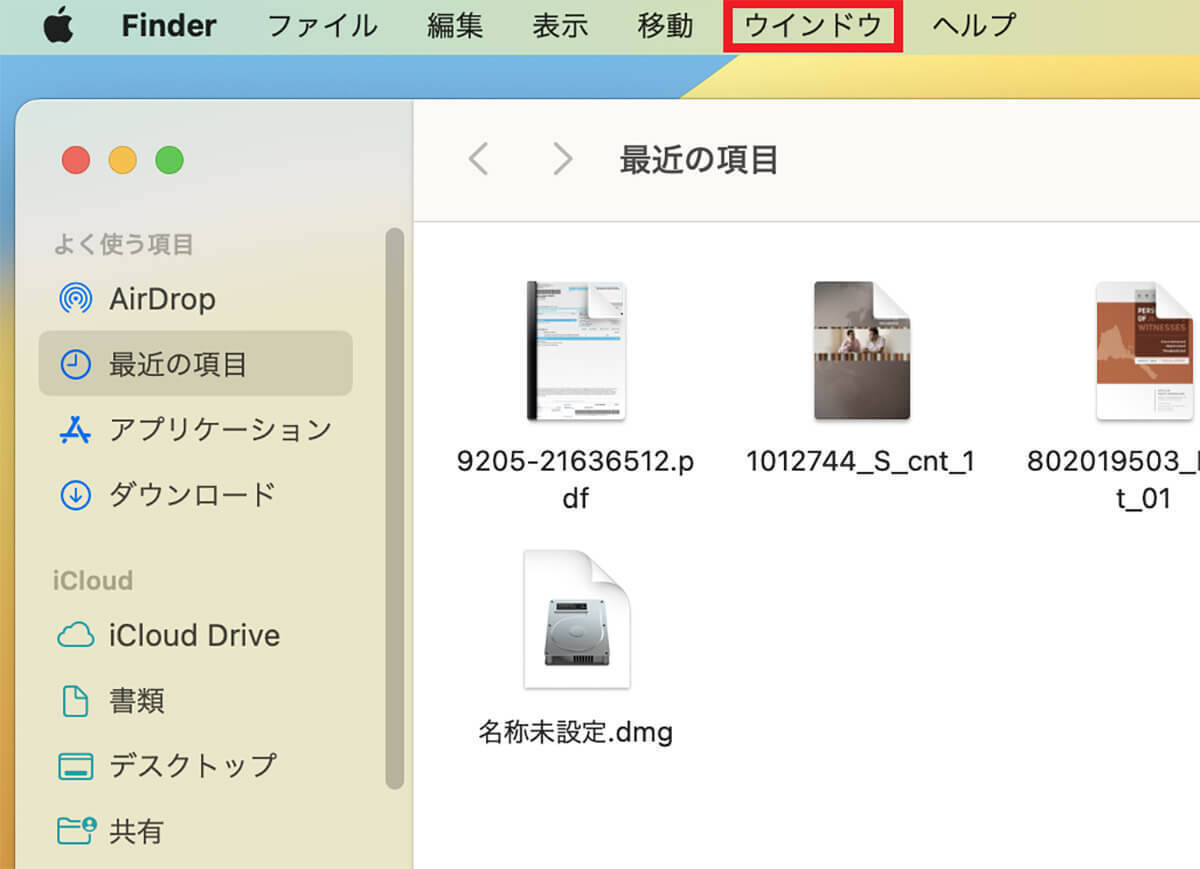
Task: Select the 9205-21636512.pdf file thumbnail
Action: click(x=576, y=351)
